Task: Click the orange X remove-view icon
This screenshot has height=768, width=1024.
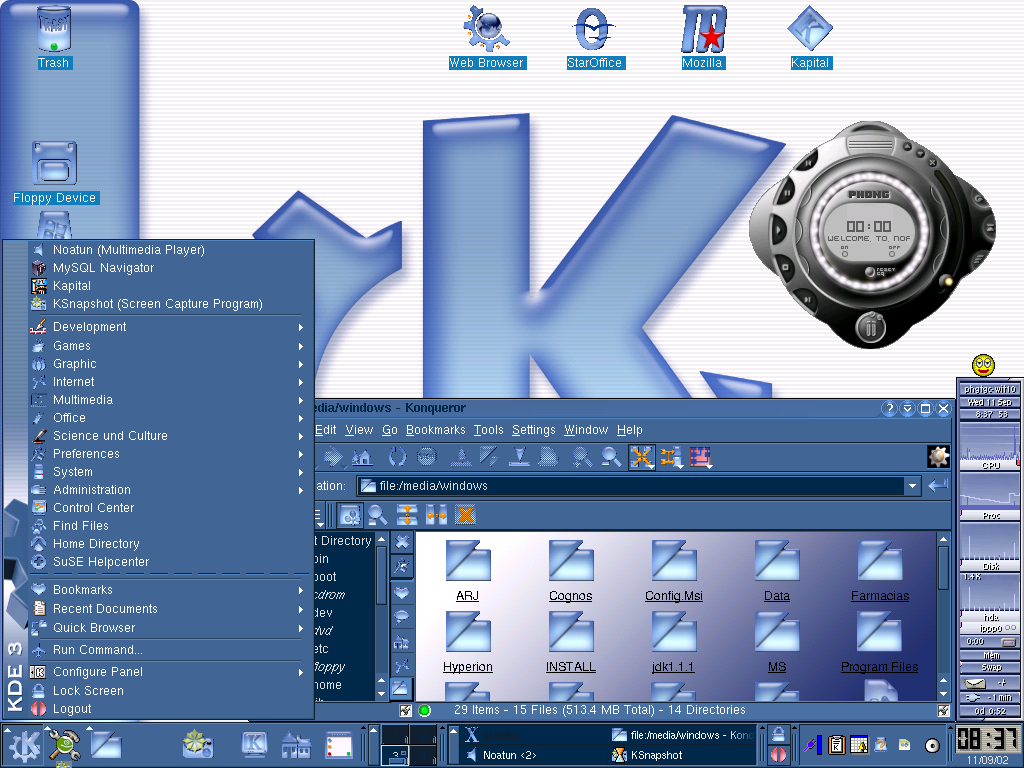Action: pyautogui.click(x=465, y=515)
